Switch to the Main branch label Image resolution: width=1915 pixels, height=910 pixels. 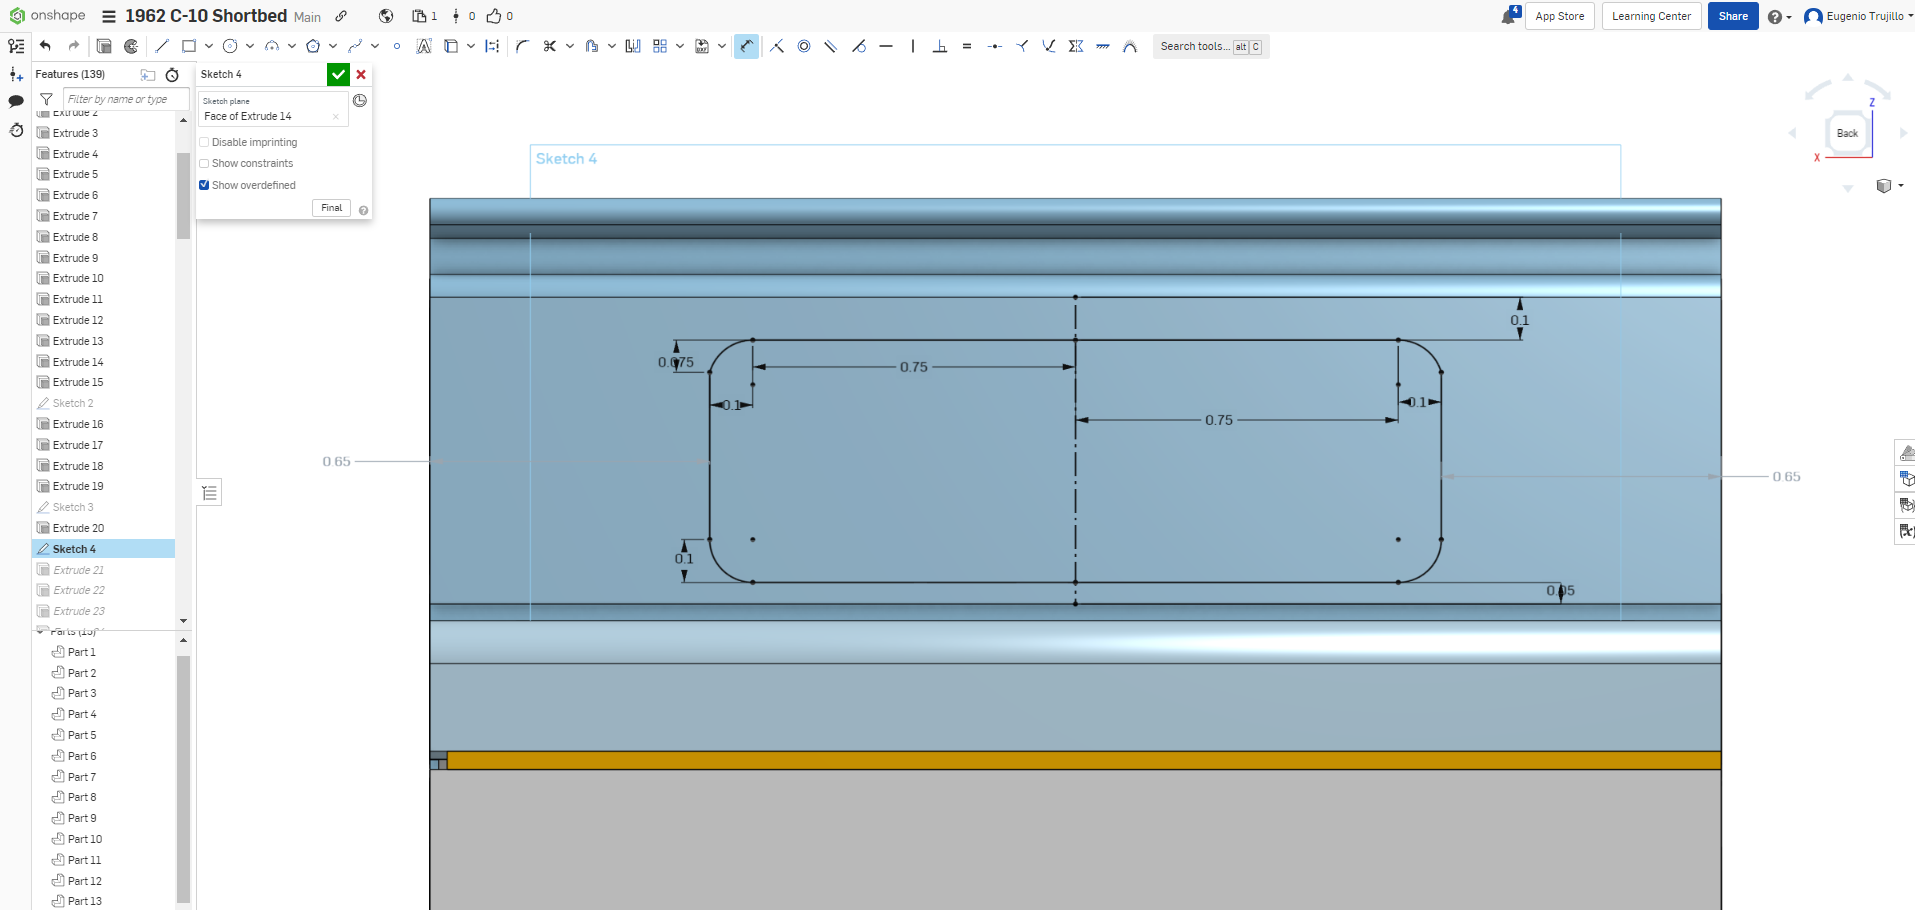[306, 17]
